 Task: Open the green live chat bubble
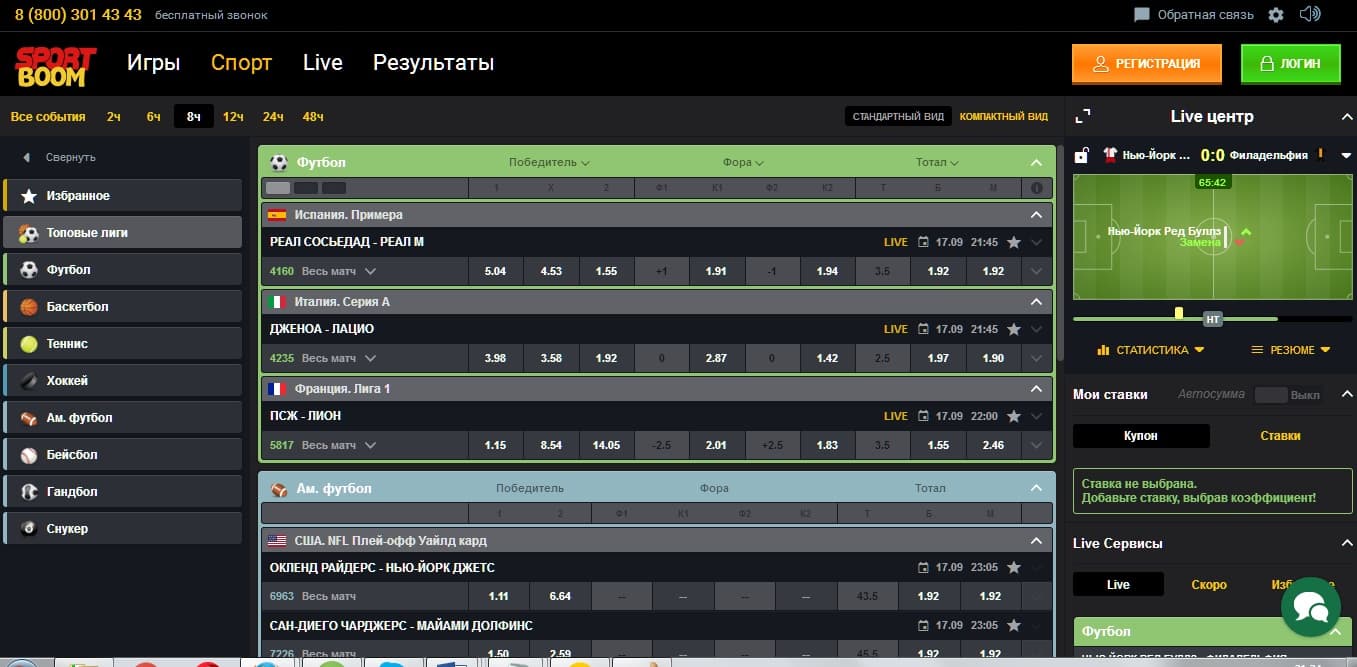(x=1310, y=605)
